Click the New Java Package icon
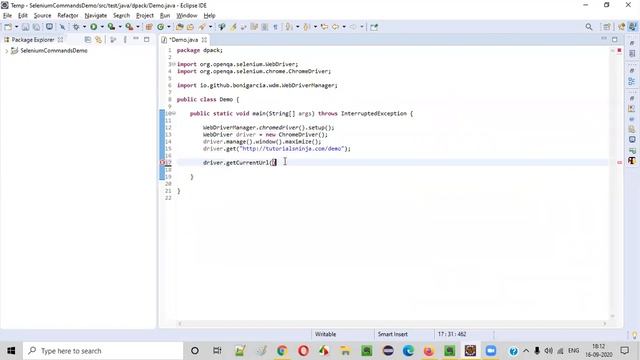The image size is (640, 360). [149, 27]
